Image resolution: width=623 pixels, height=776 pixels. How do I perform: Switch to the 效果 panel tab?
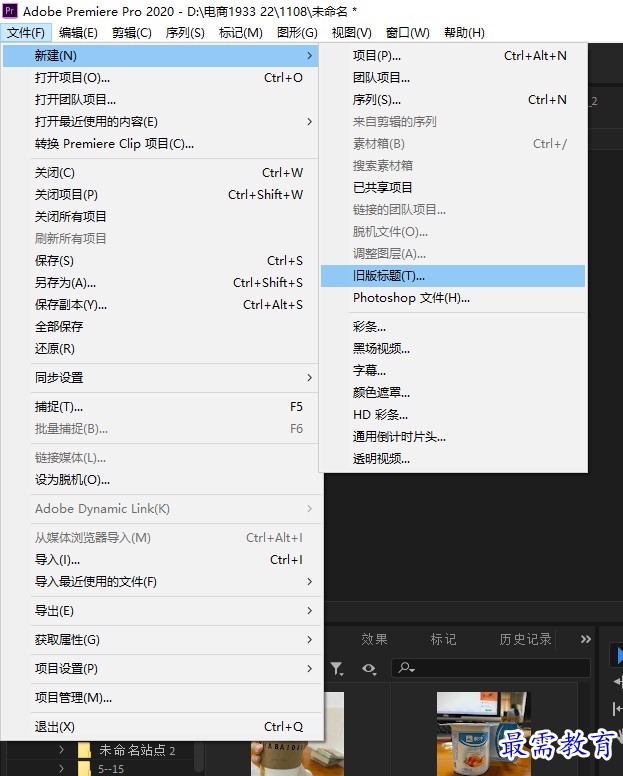point(374,639)
